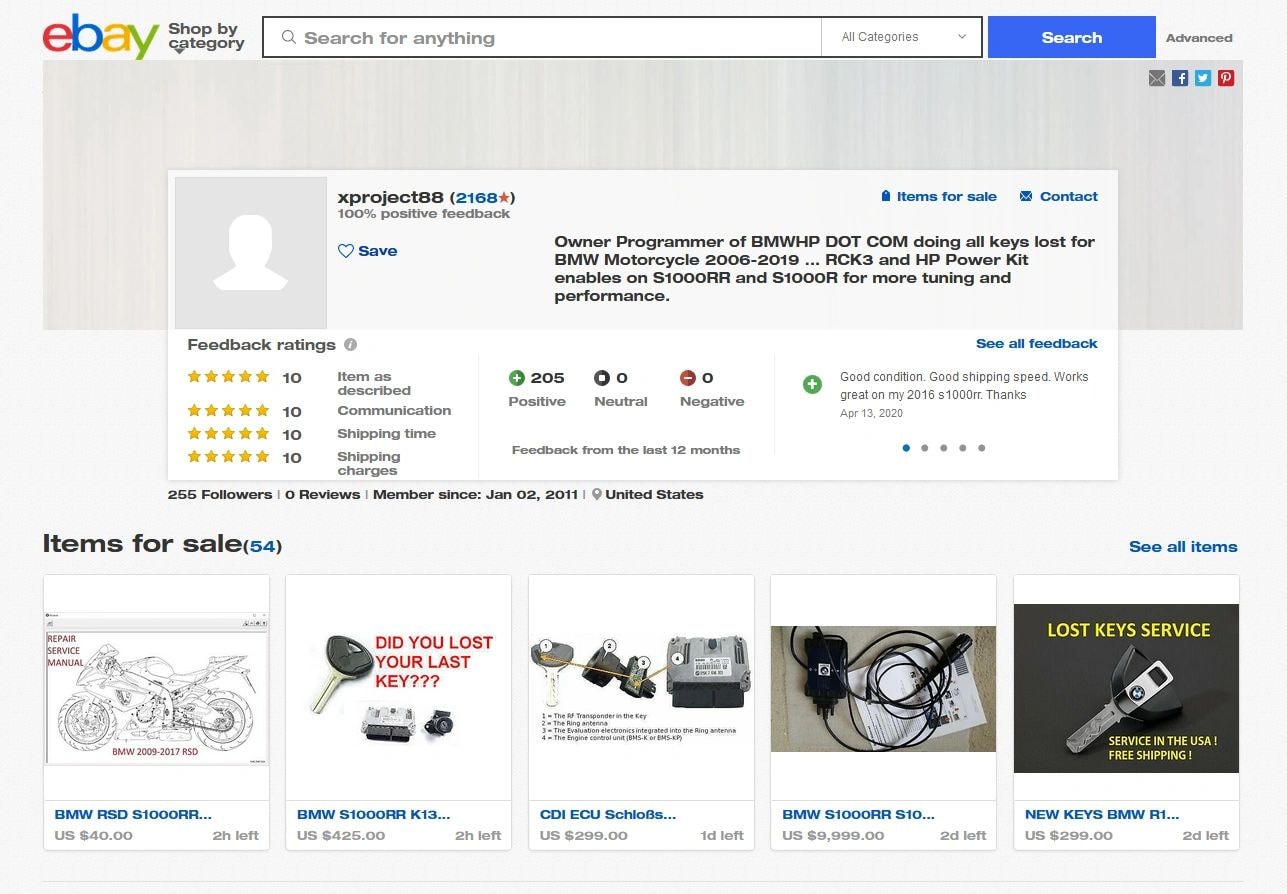Open Advanced search link
The height and width of the screenshot is (894, 1287).
[1199, 38]
